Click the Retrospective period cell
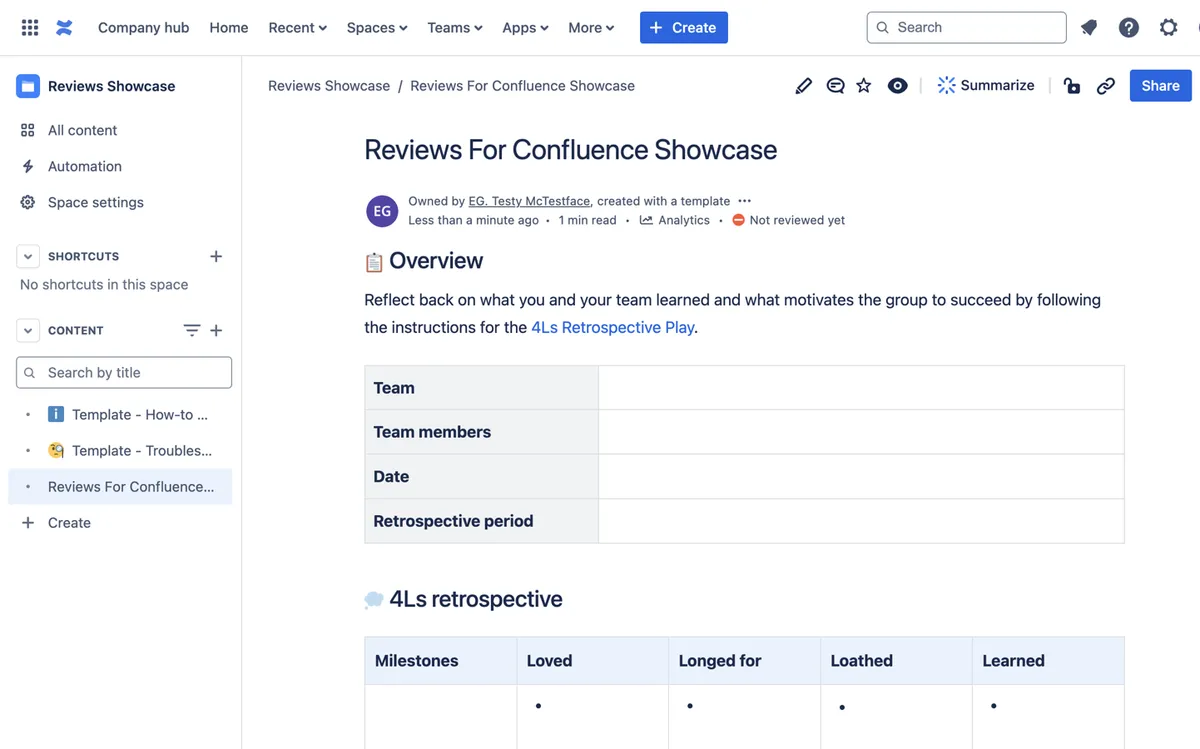This screenshot has width=1200, height=749. tap(481, 521)
